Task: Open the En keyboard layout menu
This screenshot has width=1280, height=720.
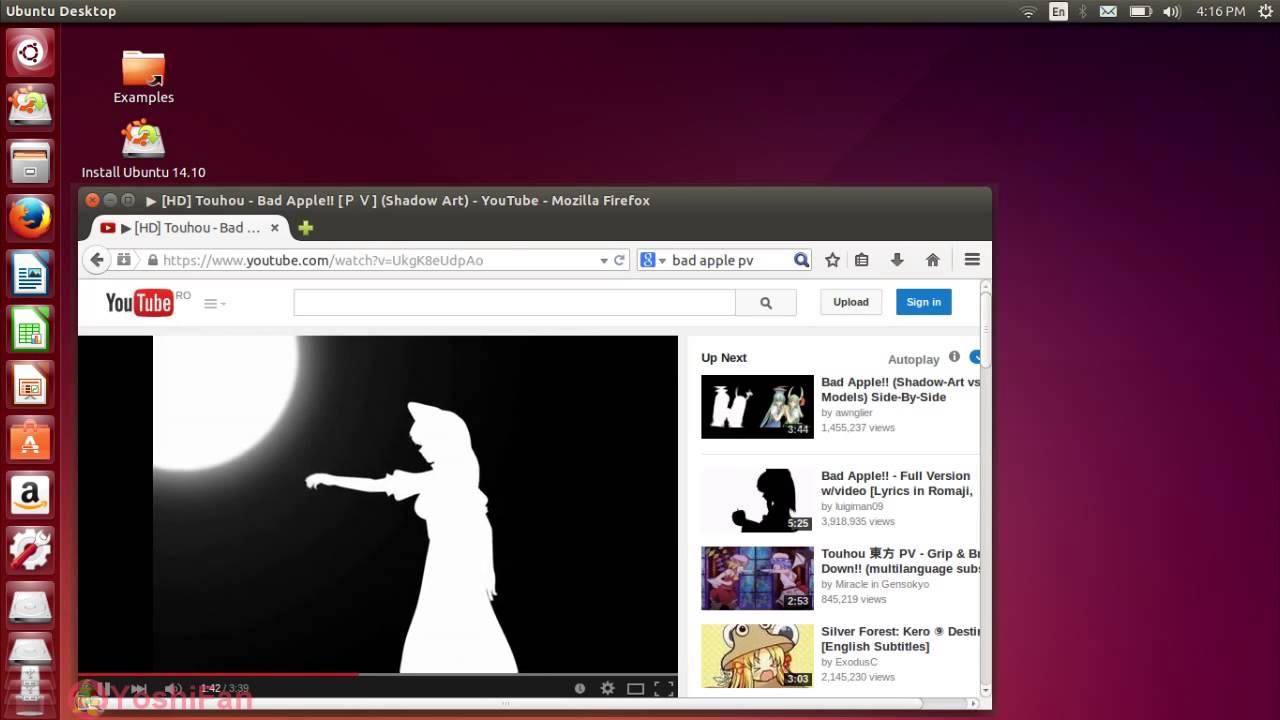Action: pos(1058,11)
